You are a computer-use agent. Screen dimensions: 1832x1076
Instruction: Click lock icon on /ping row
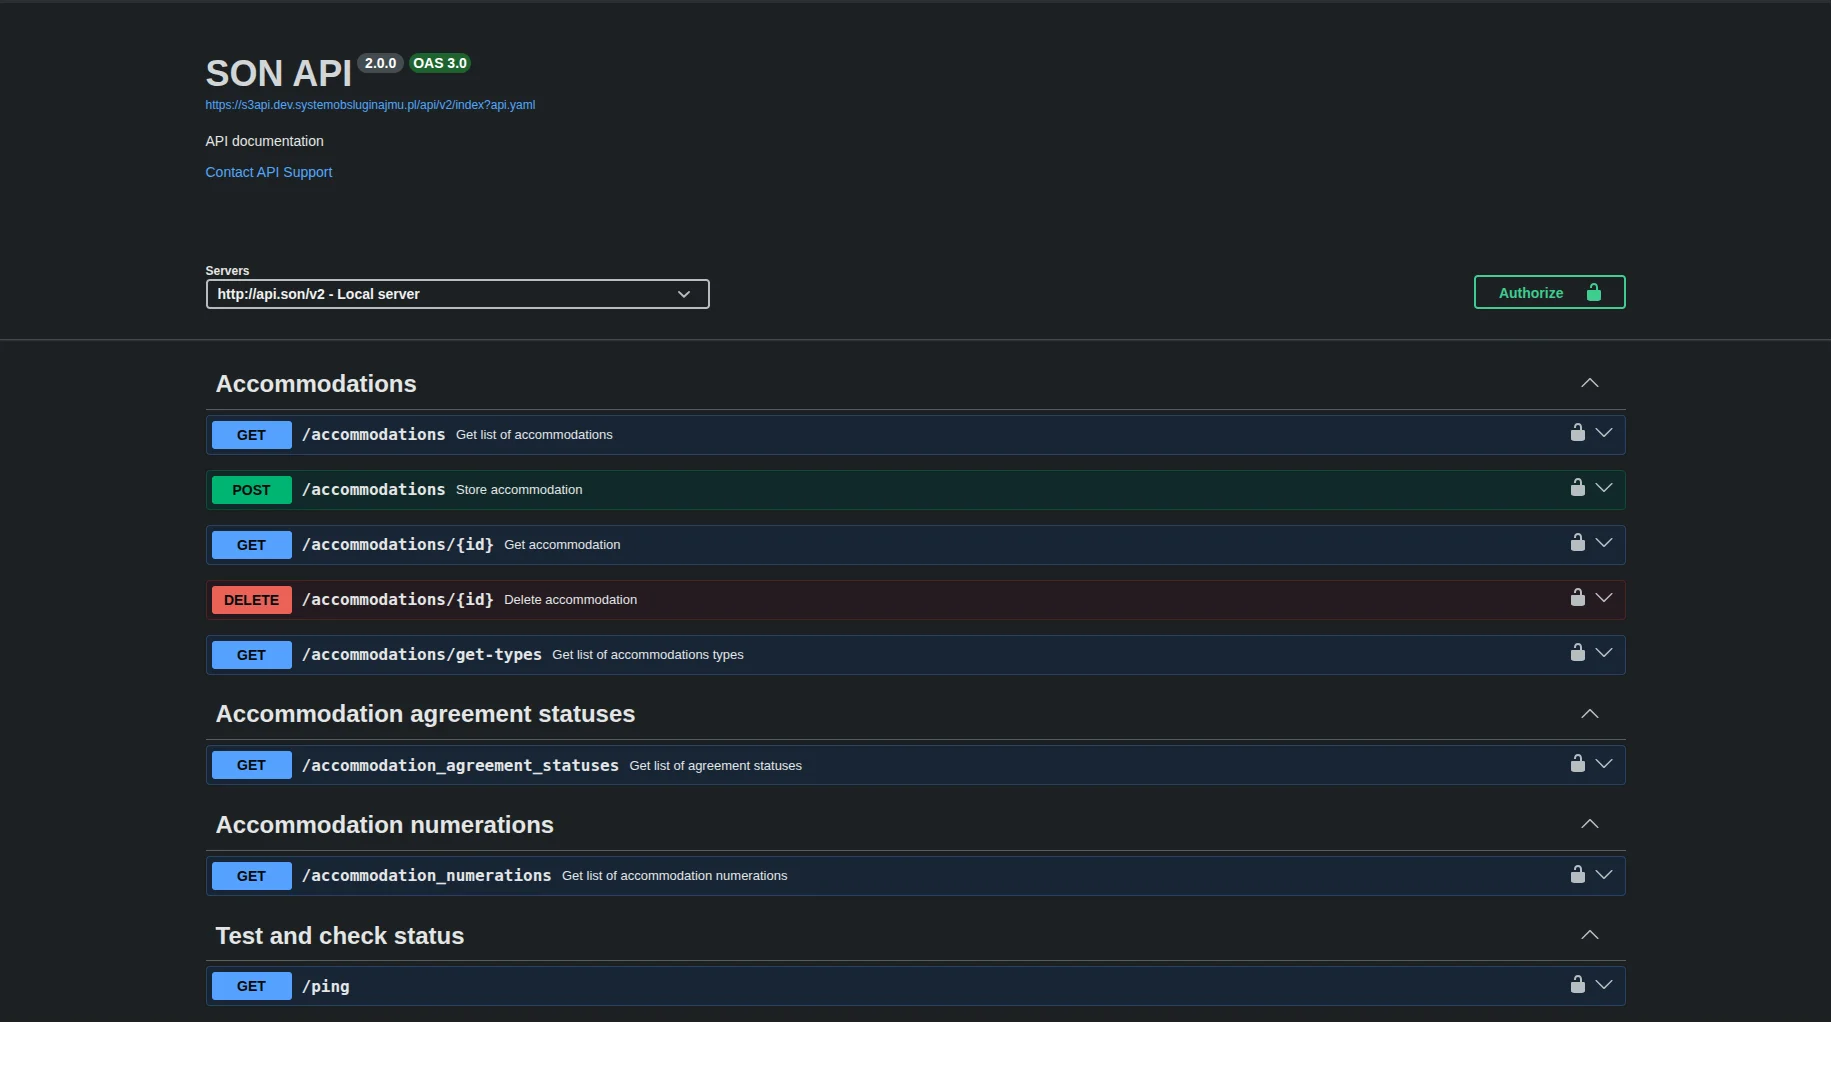tap(1577, 985)
